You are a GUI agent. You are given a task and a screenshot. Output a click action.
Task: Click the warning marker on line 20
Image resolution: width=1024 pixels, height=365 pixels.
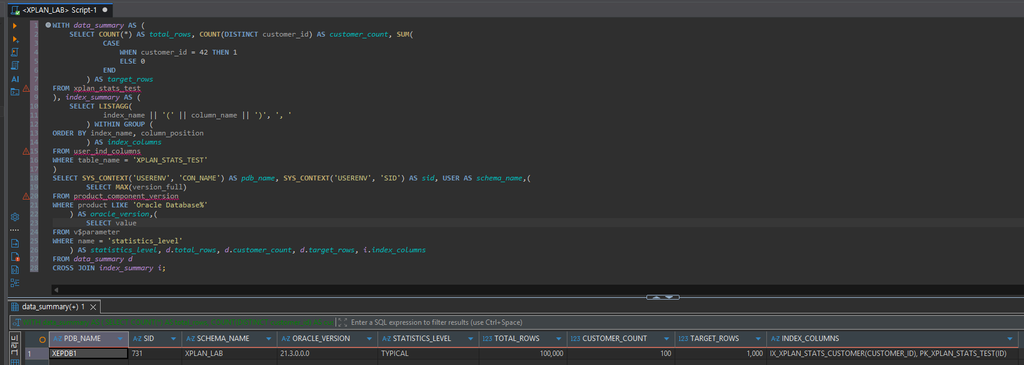[x=26, y=196]
